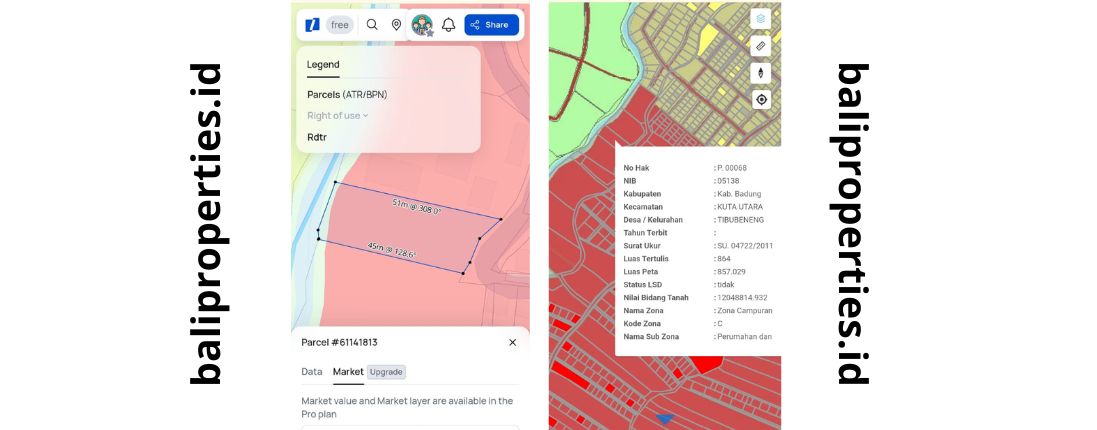Click the compass north icon
1097x430 pixels.
click(x=761, y=73)
